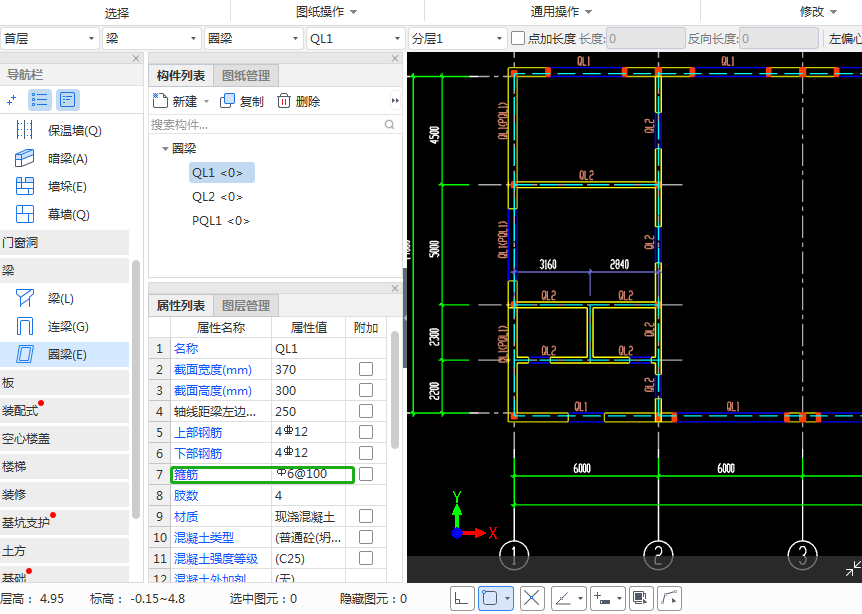The width and height of the screenshot is (862, 614).
Task: Click the crossed lines intersection snap icon
Action: [531, 598]
